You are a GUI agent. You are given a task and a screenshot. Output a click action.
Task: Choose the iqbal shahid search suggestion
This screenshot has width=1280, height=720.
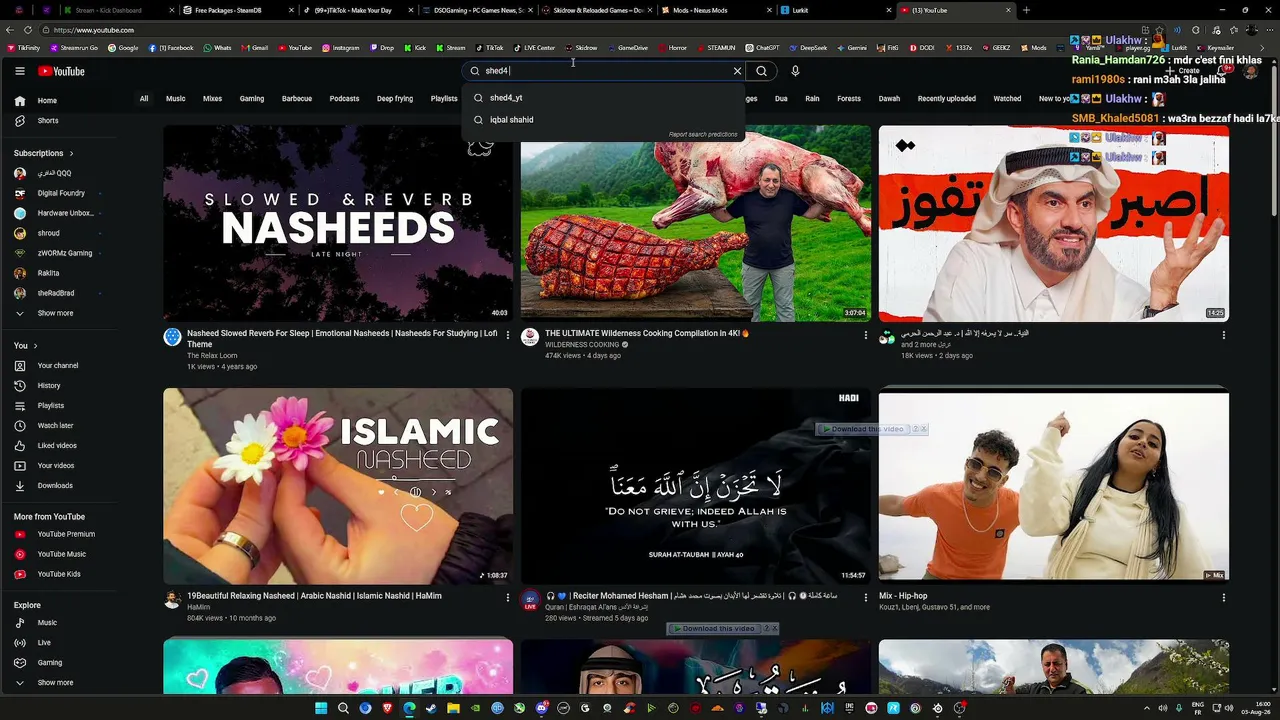605,120
